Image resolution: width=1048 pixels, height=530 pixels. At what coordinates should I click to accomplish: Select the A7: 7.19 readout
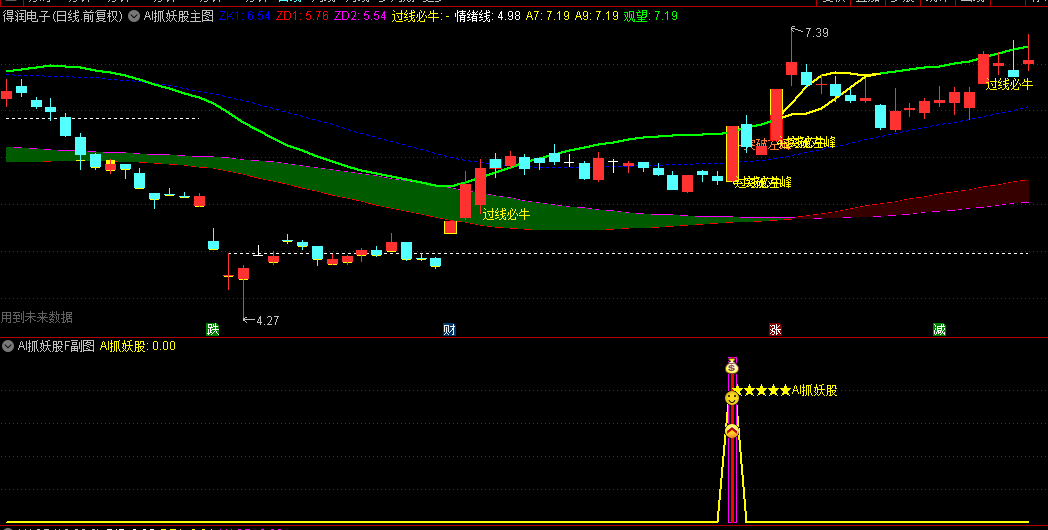click(x=547, y=16)
